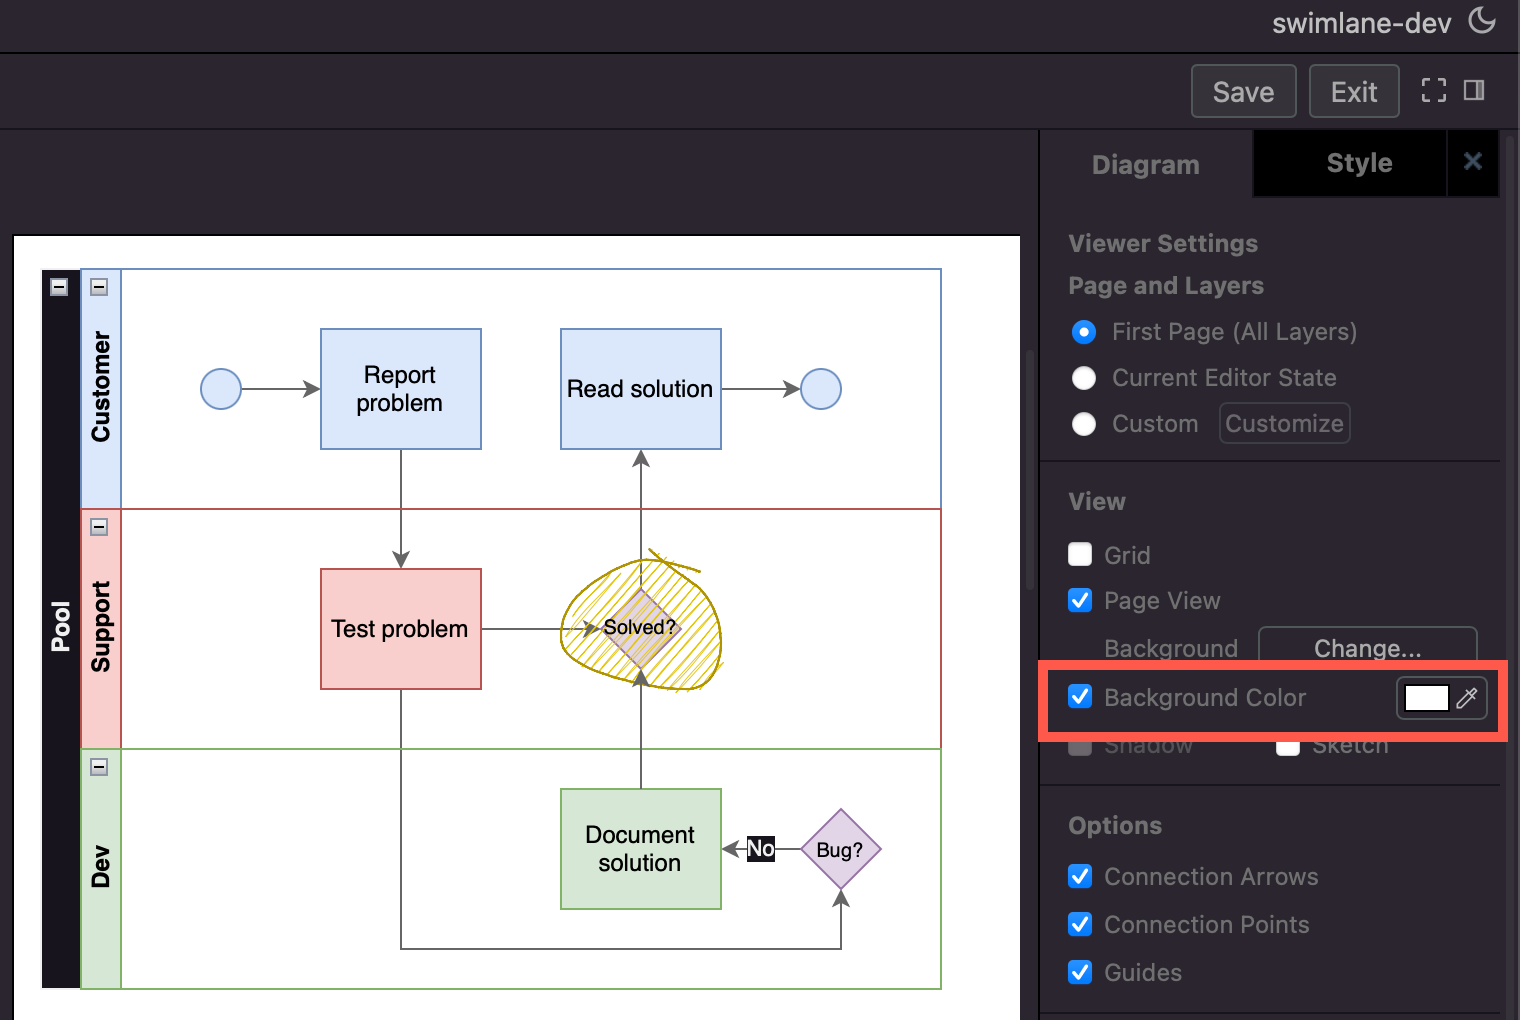The image size is (1520, 1020).
Task: Switch to the Diagram tab
Action: [x=1146, y=163]
